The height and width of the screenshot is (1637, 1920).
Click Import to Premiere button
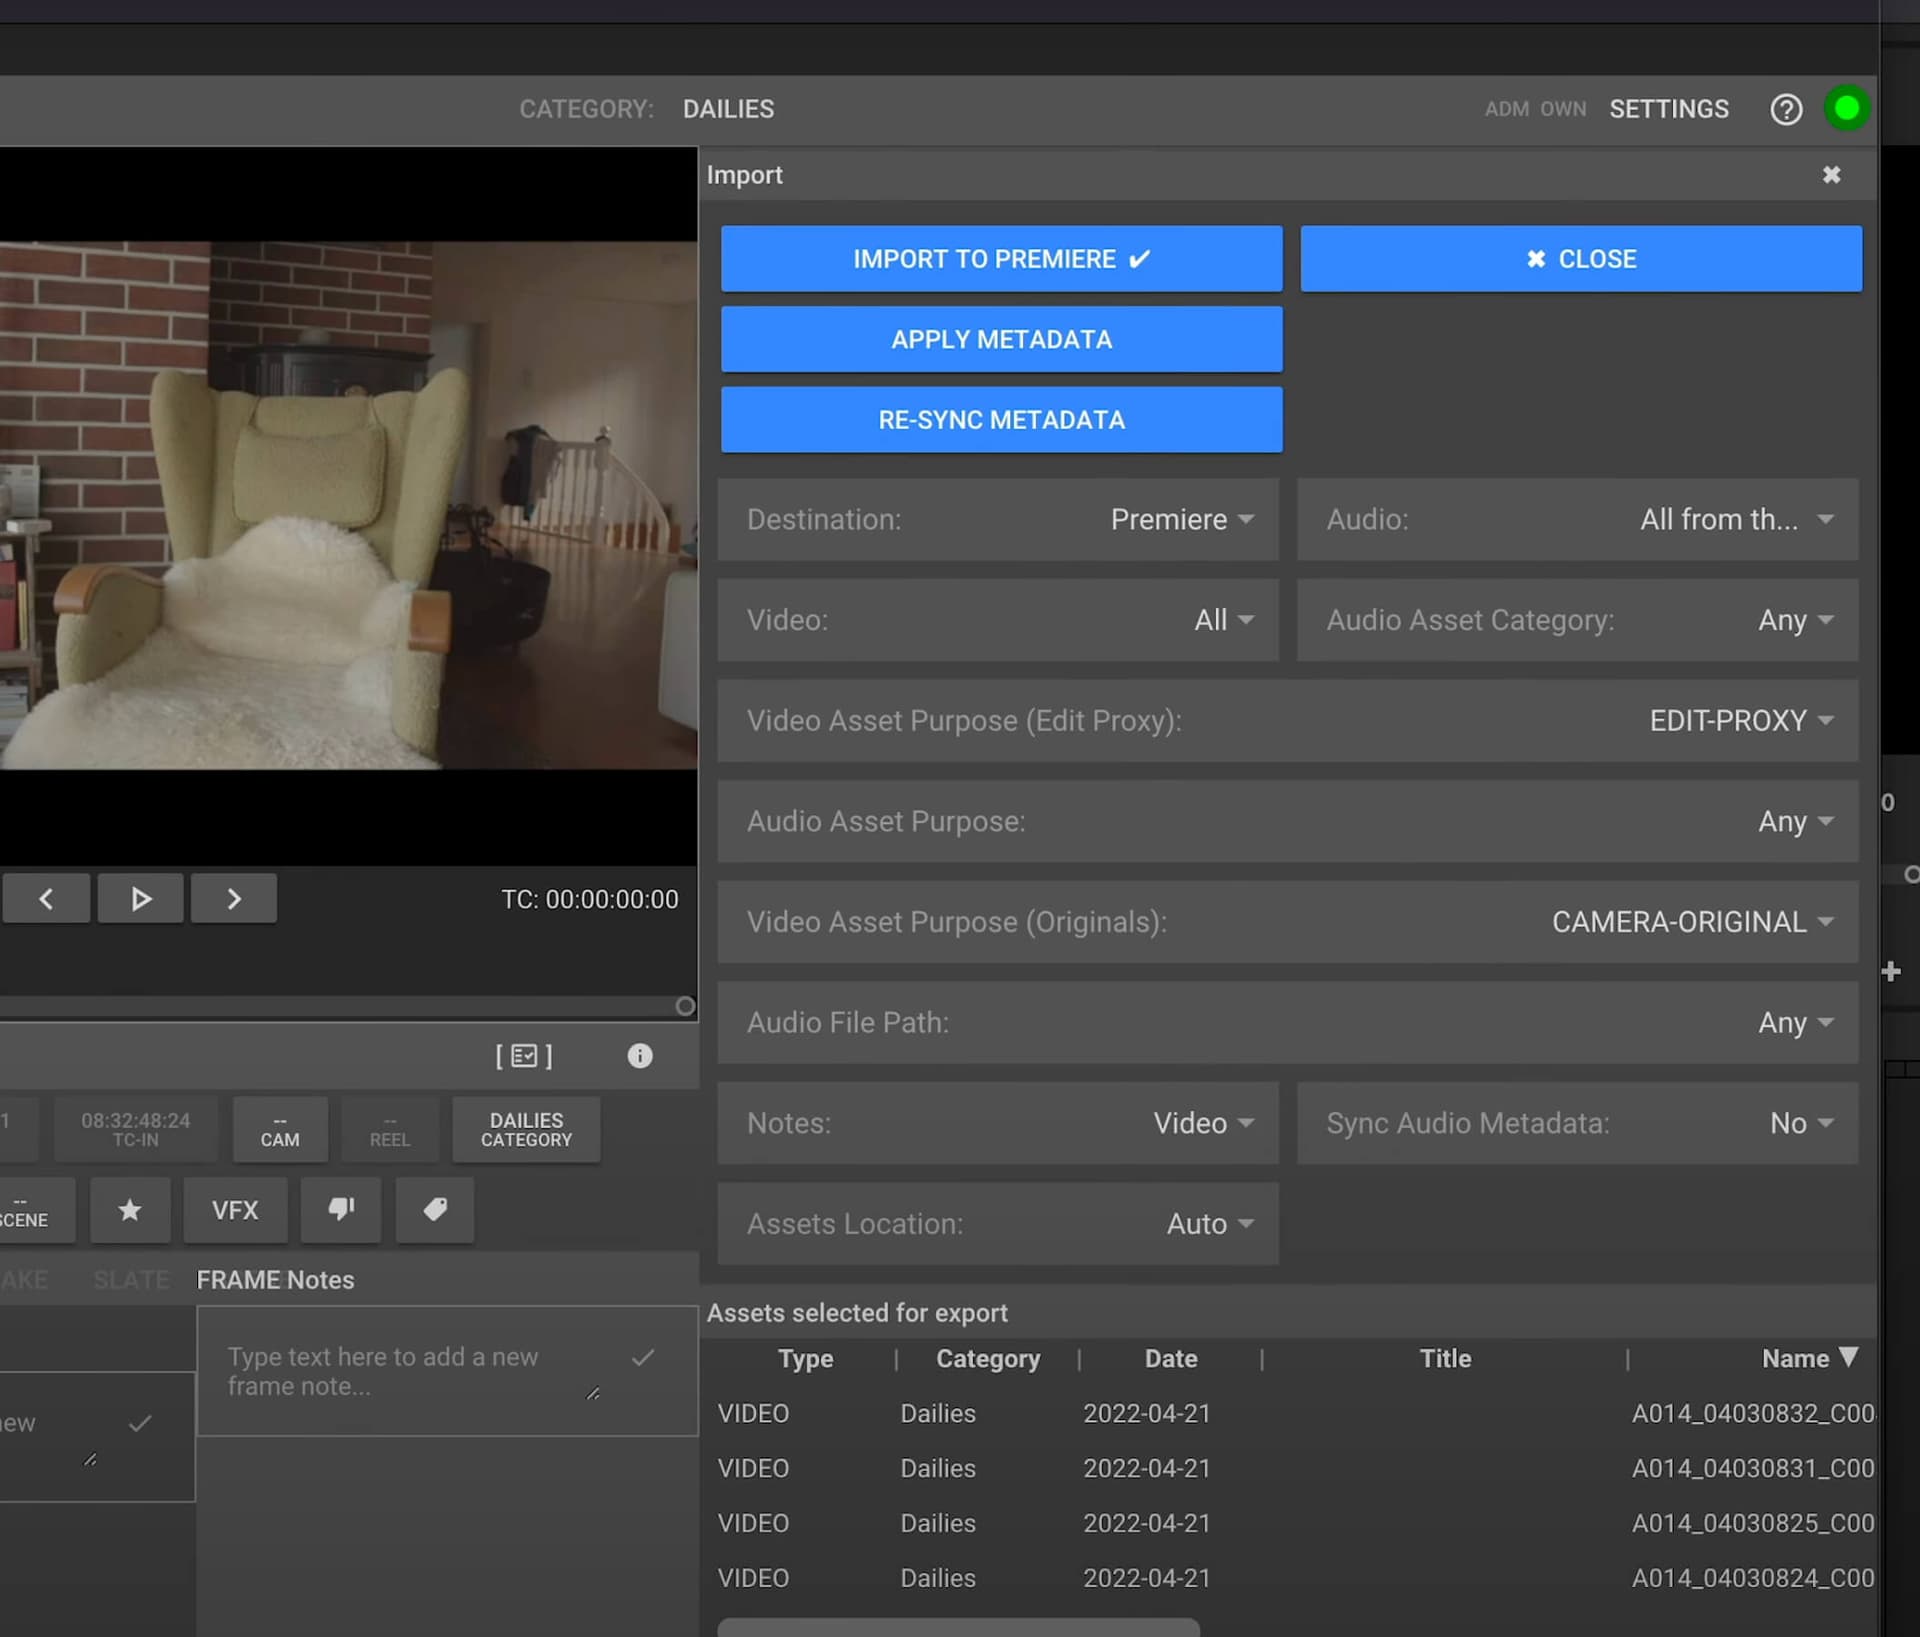click(1001, 259)
